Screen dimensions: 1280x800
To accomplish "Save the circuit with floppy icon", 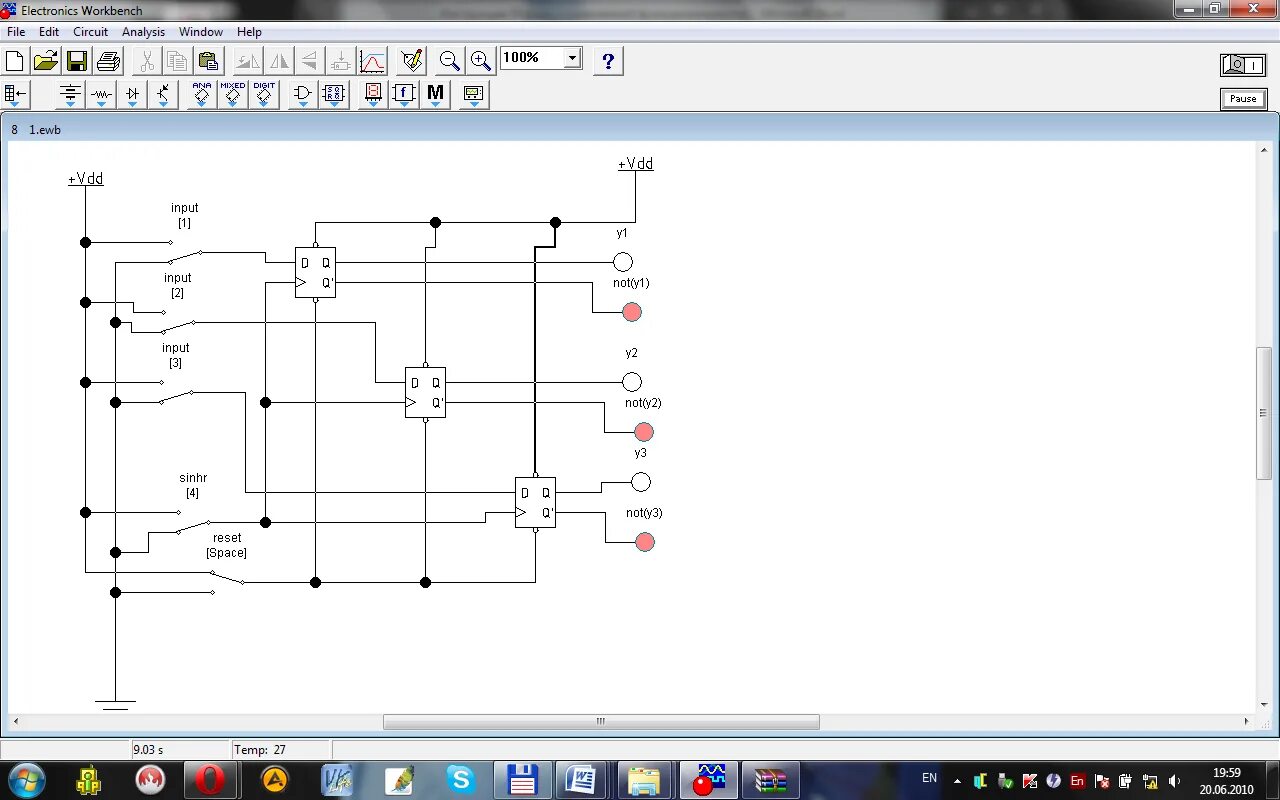I will tap(77, 61).
